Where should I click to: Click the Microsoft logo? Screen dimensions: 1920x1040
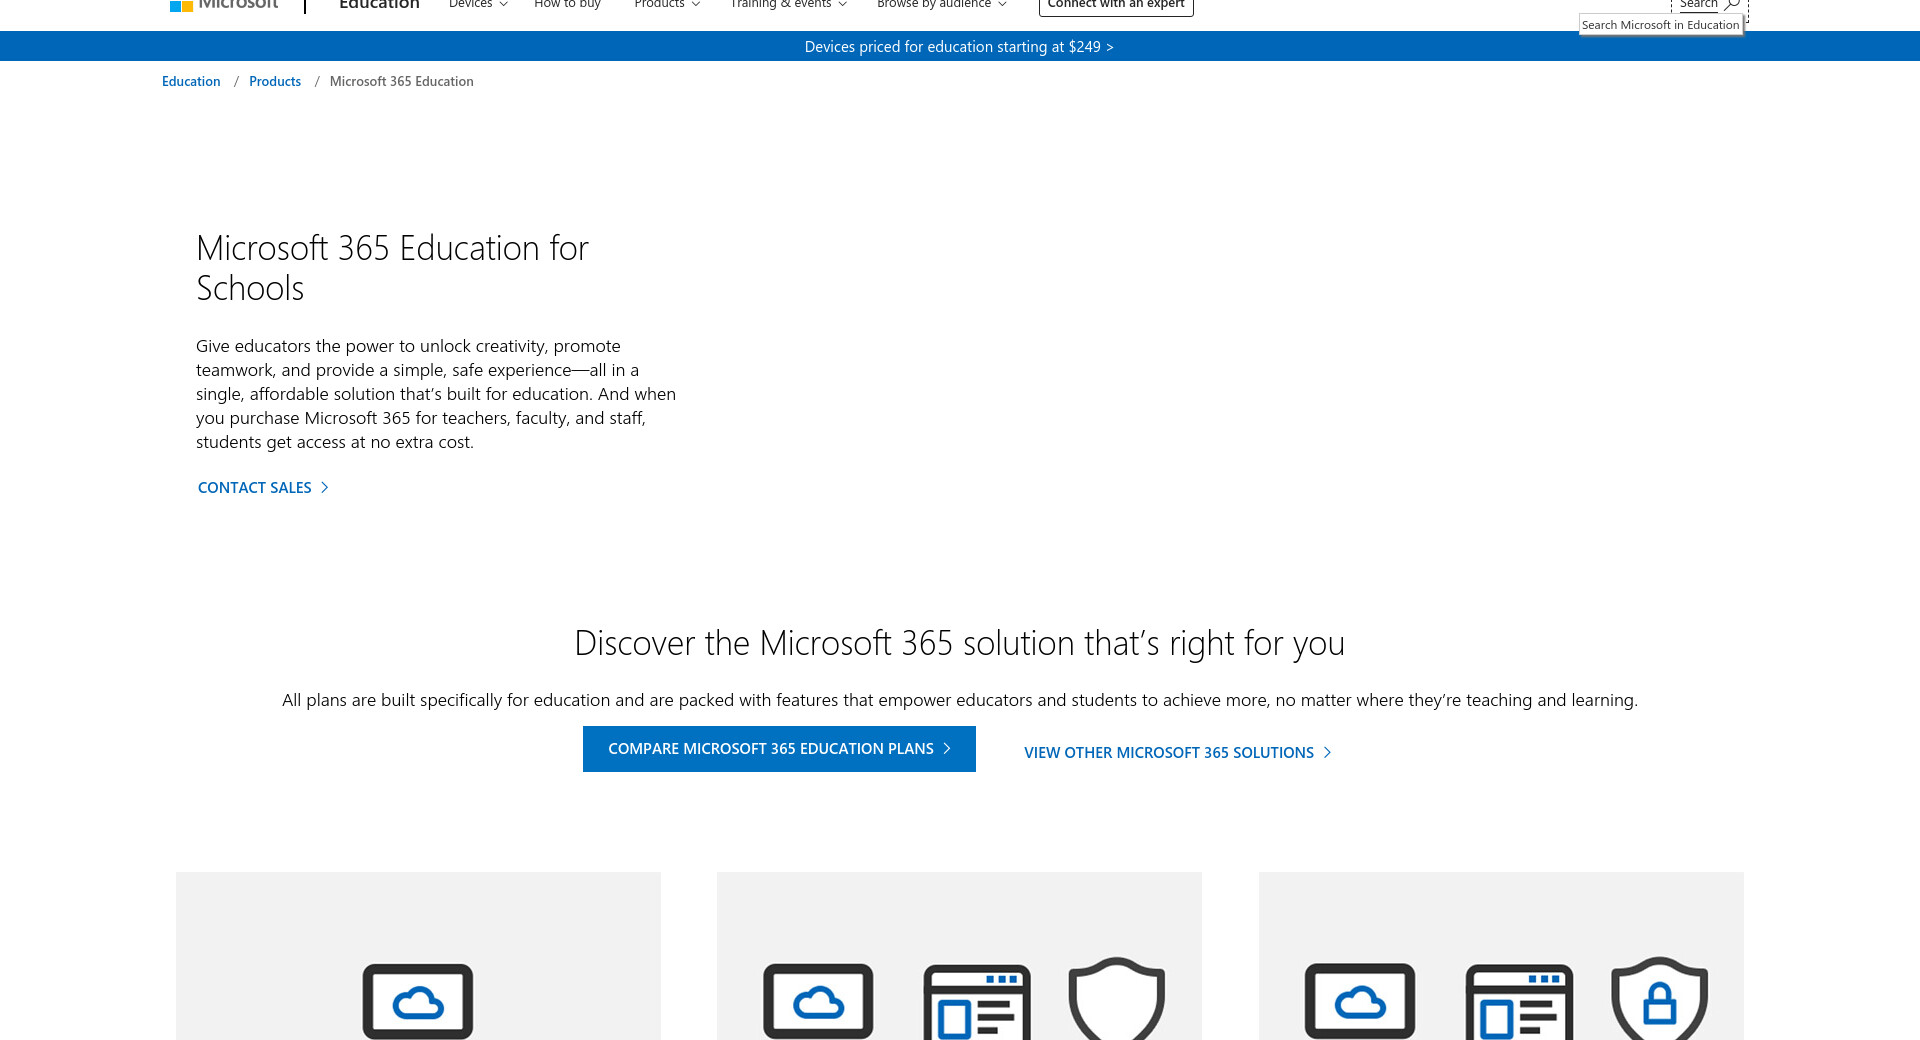(224, 5)
